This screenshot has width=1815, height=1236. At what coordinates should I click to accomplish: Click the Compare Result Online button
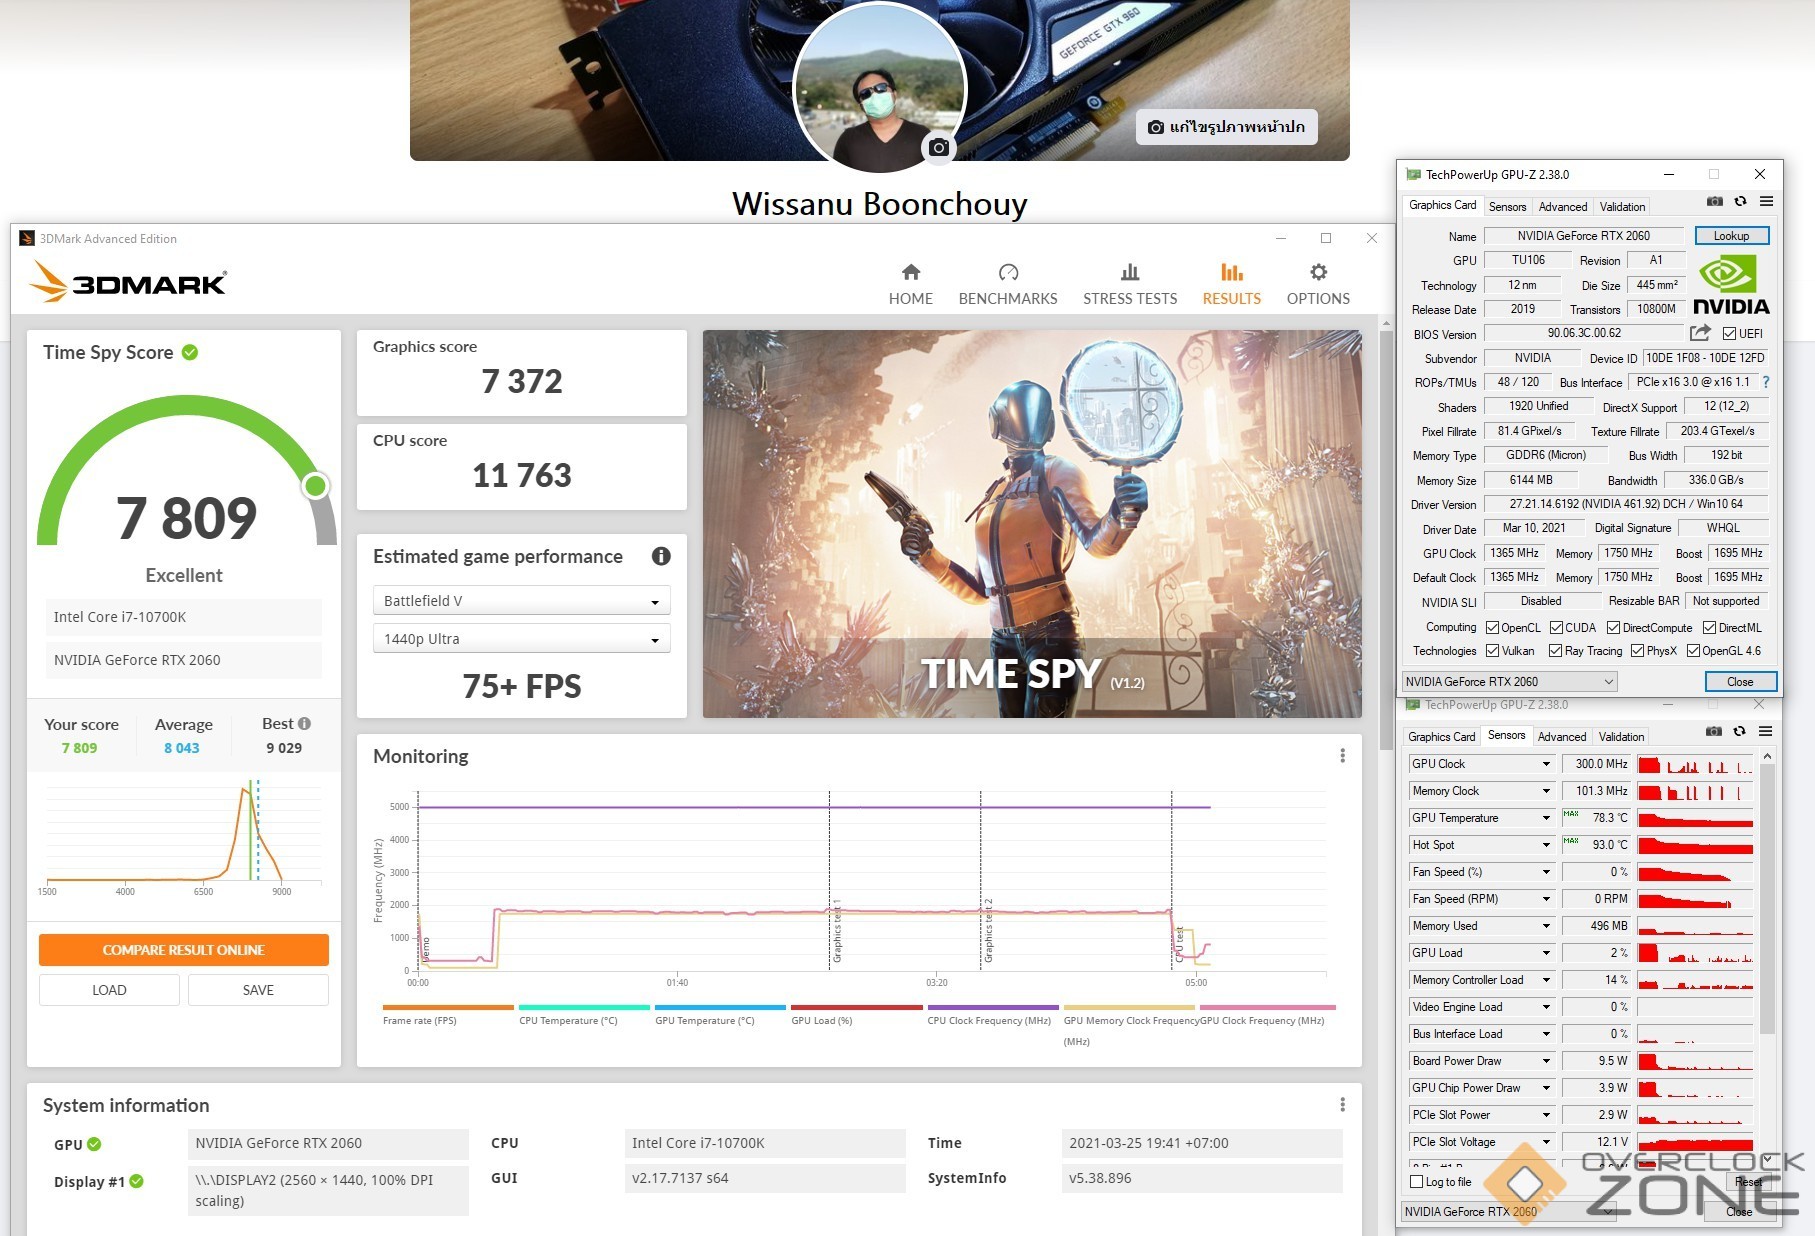tap(184, 950)
